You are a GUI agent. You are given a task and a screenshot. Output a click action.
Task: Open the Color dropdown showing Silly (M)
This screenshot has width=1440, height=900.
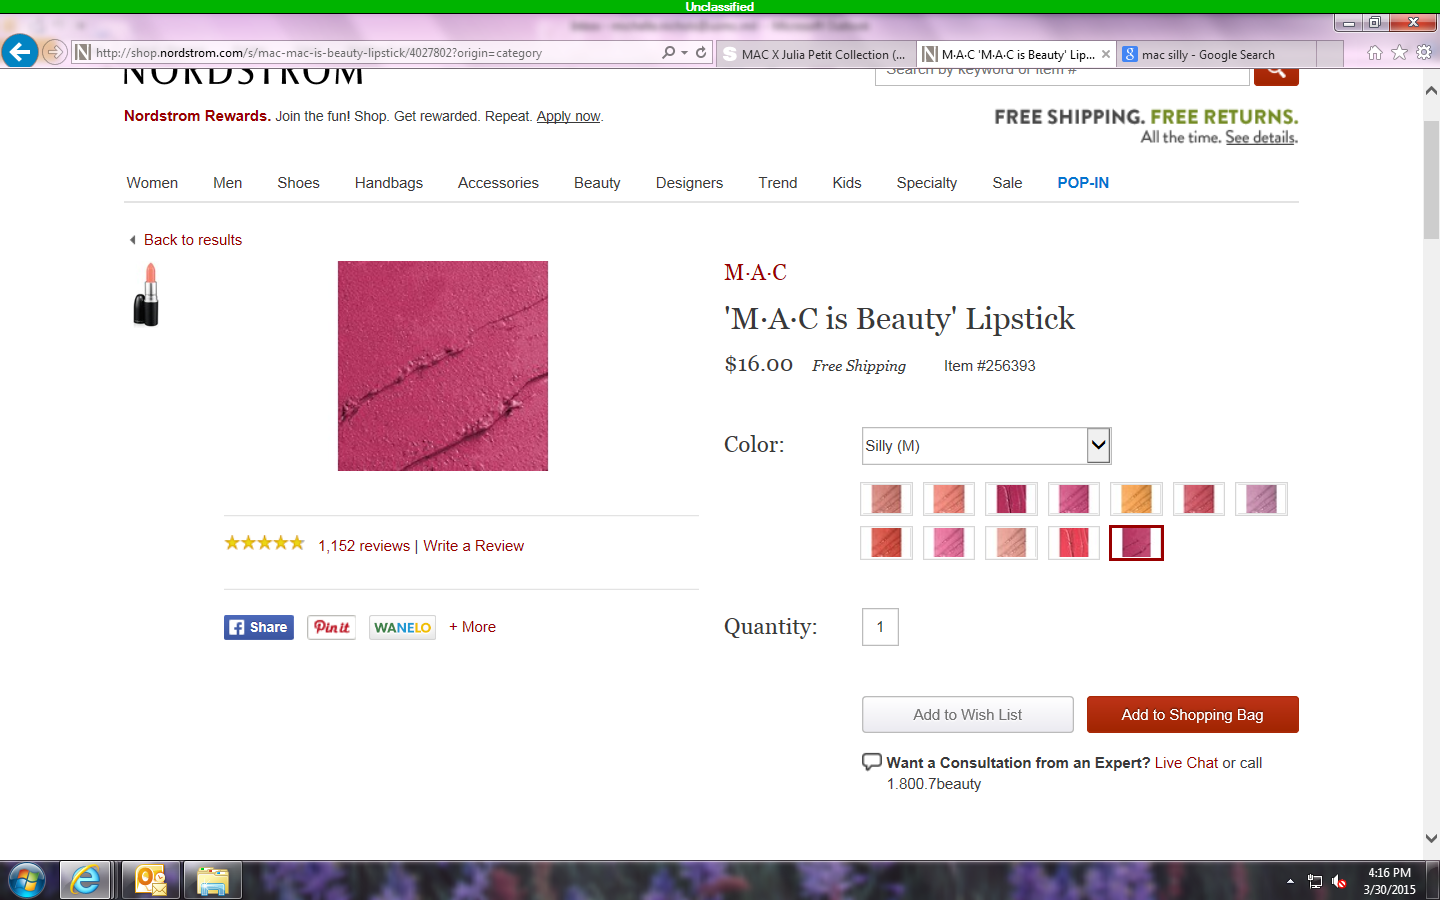[986, 446]
